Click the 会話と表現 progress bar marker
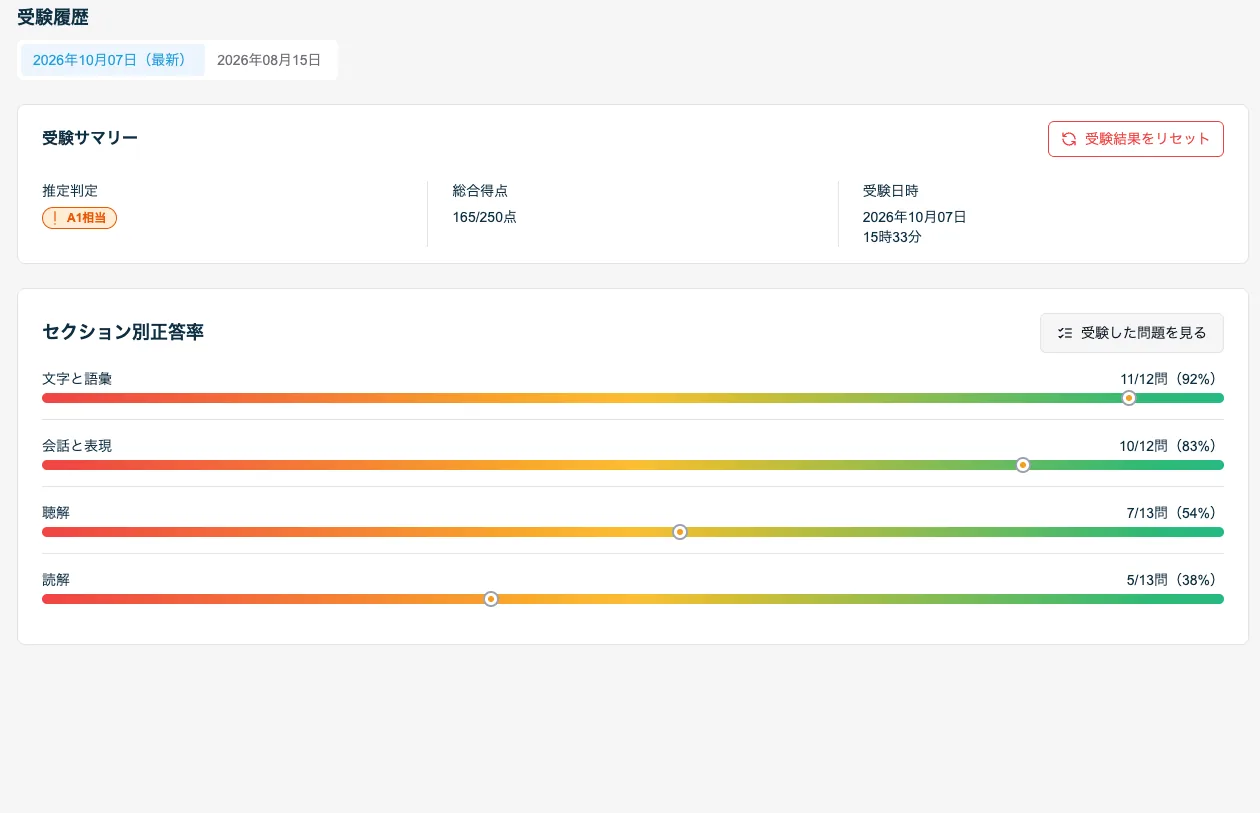 coord(1023,465)
